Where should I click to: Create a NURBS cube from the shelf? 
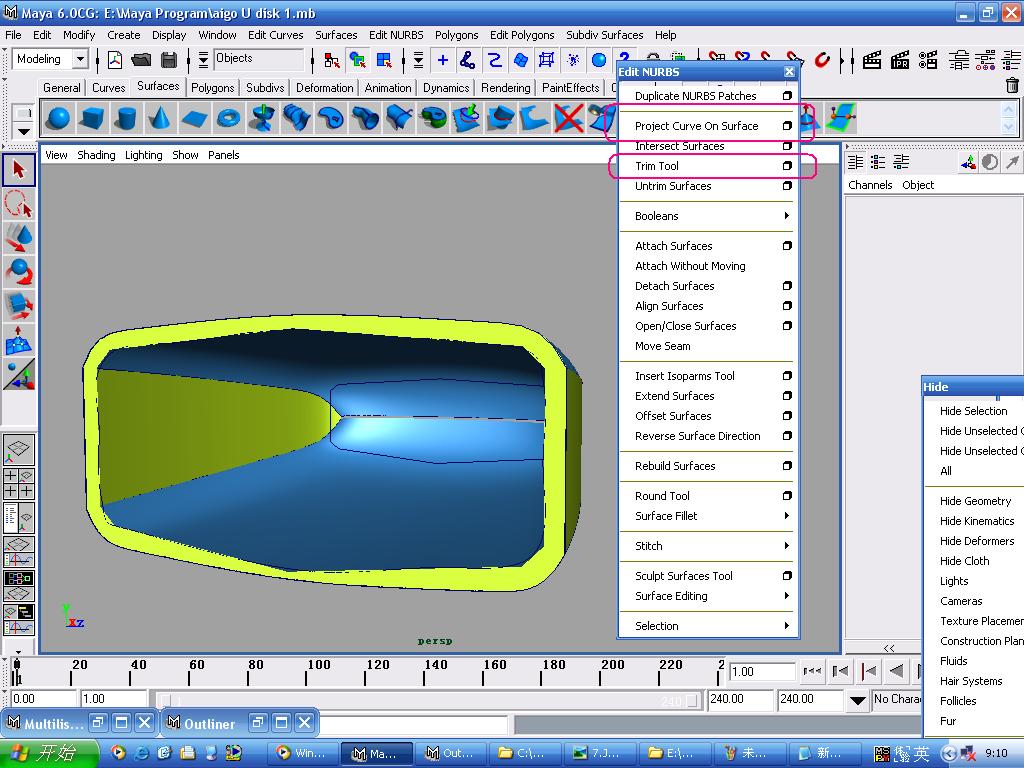coord(91,118)
